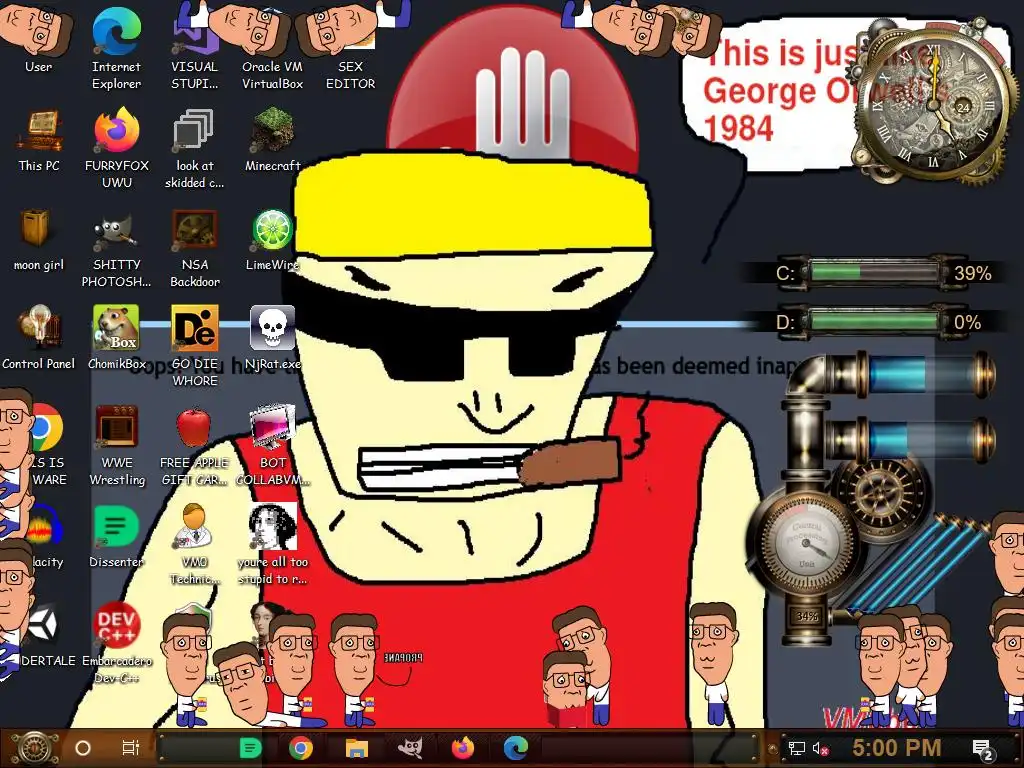This screenshot has width=1024, height=768.
Task: Open FREE APPLE GIFT CAR... icon
Action: (194, 446)
